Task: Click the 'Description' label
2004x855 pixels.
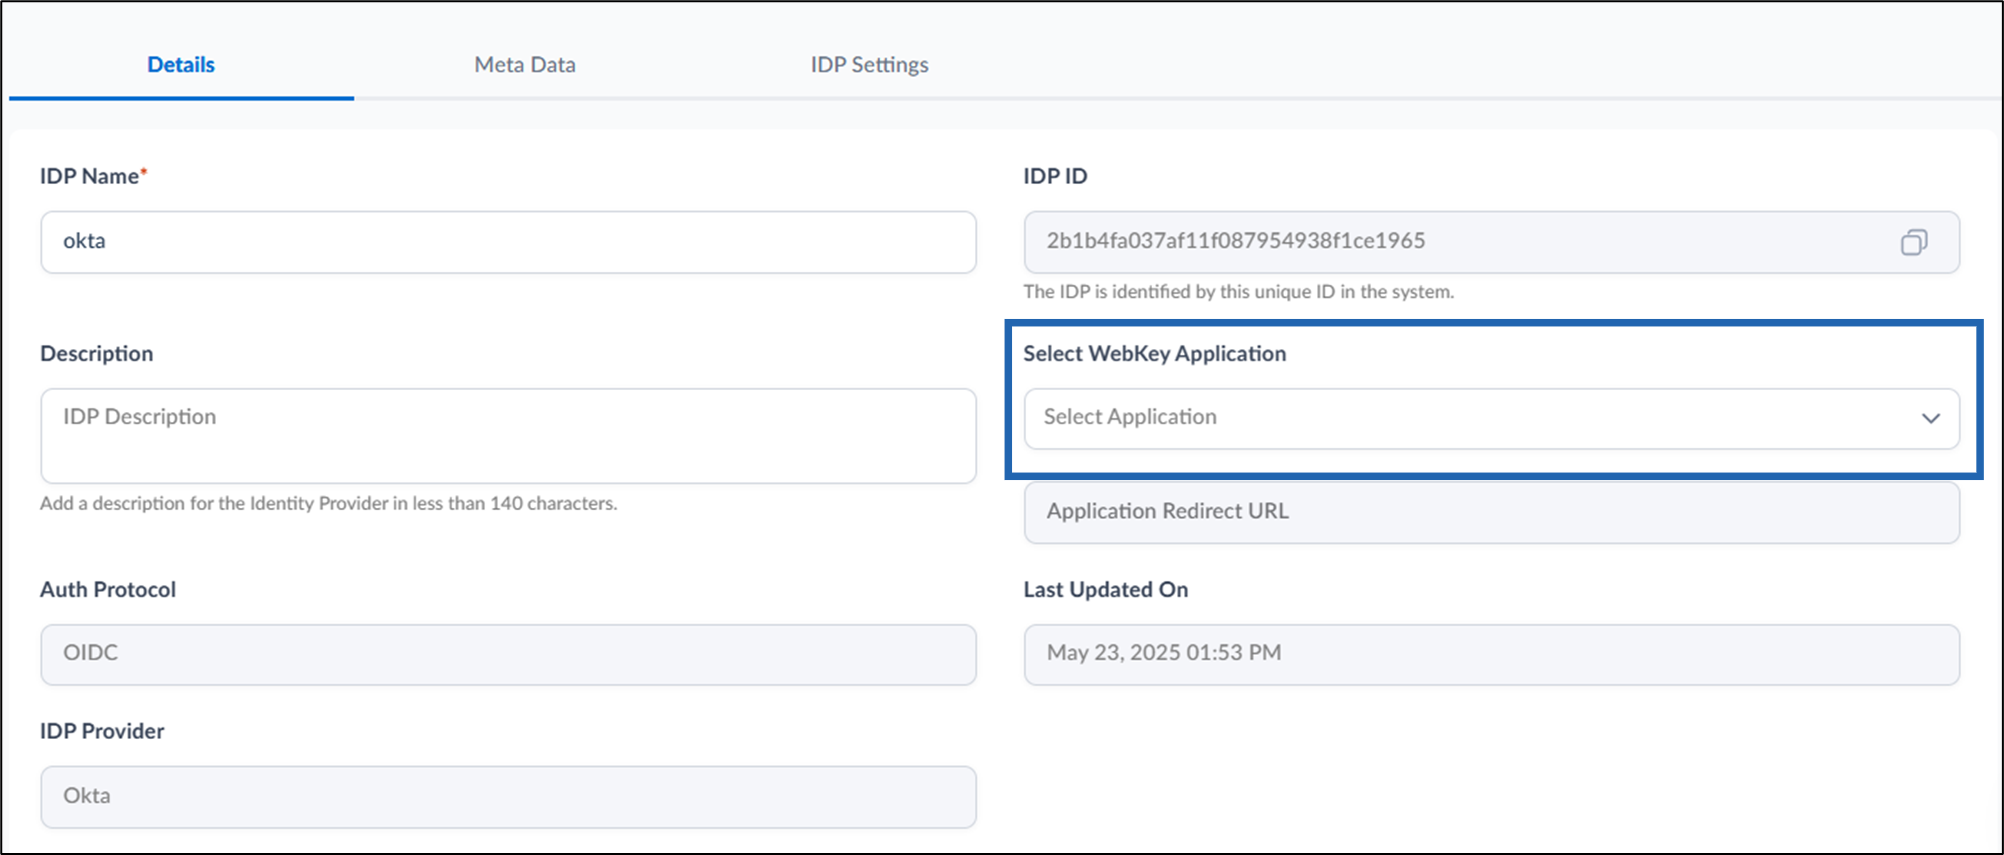Action: point(96,354)
